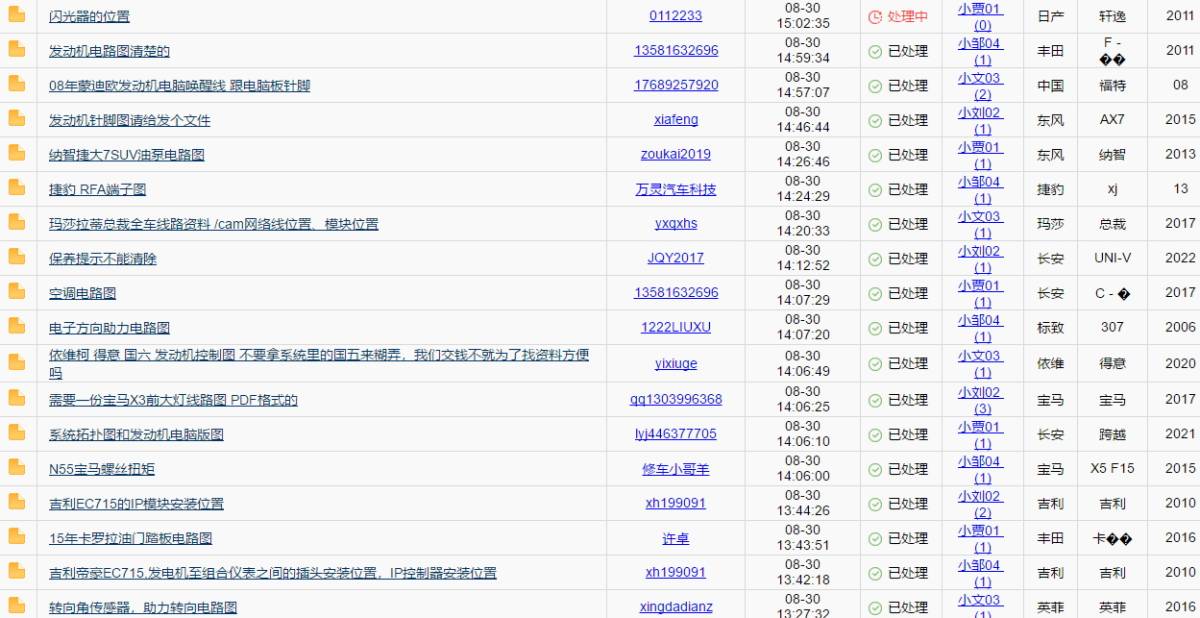Open the folder icon beside 闪光器的位置
This screenshot has width=1200, height=618.
(x=16, y=15)
